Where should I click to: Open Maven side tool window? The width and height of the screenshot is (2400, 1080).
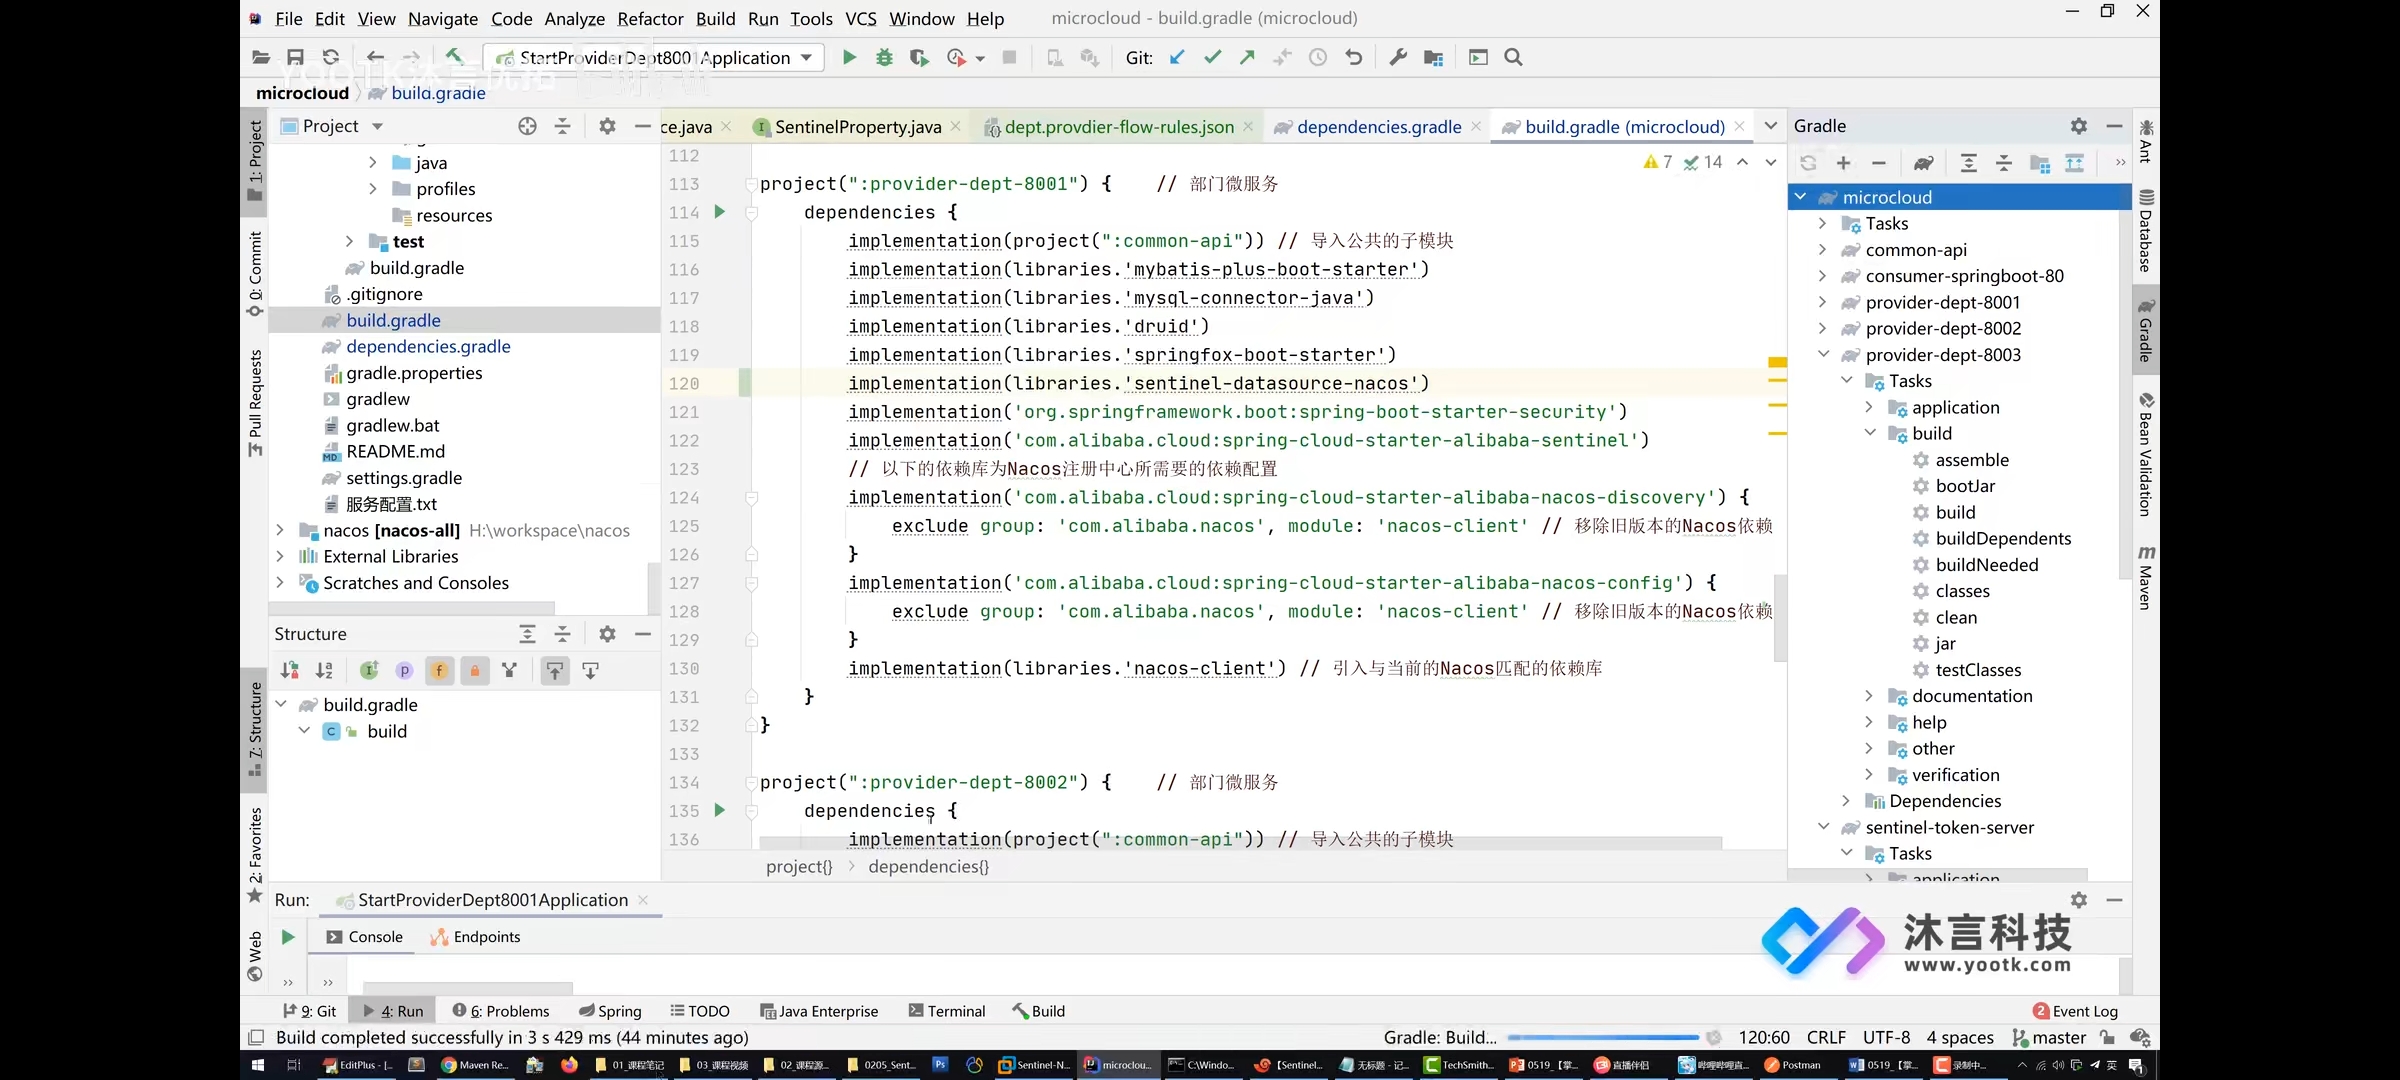2146,577
